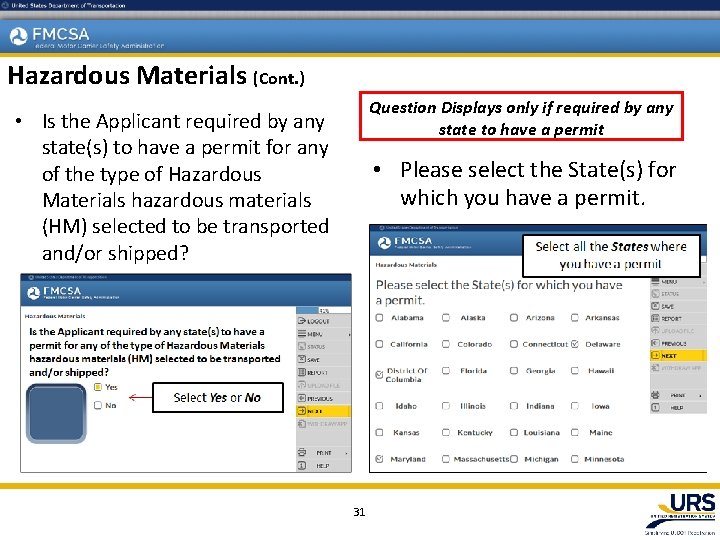This screenshot has width=720, height=540.
Task: Uncheck the Maryland checkbox
Action: [x=379, y=459]
